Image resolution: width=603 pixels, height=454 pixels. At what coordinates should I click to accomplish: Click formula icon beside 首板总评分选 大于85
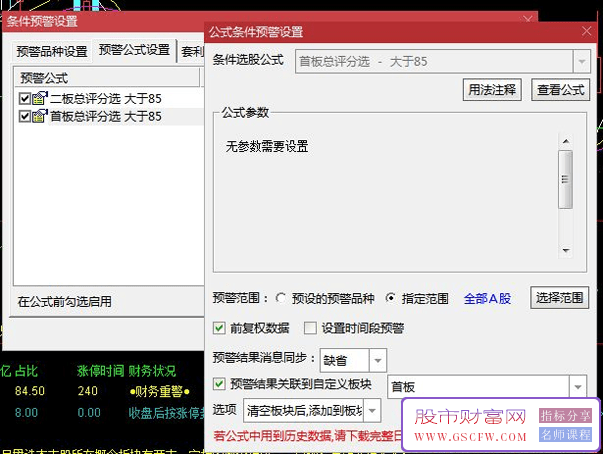pos(40,116)
